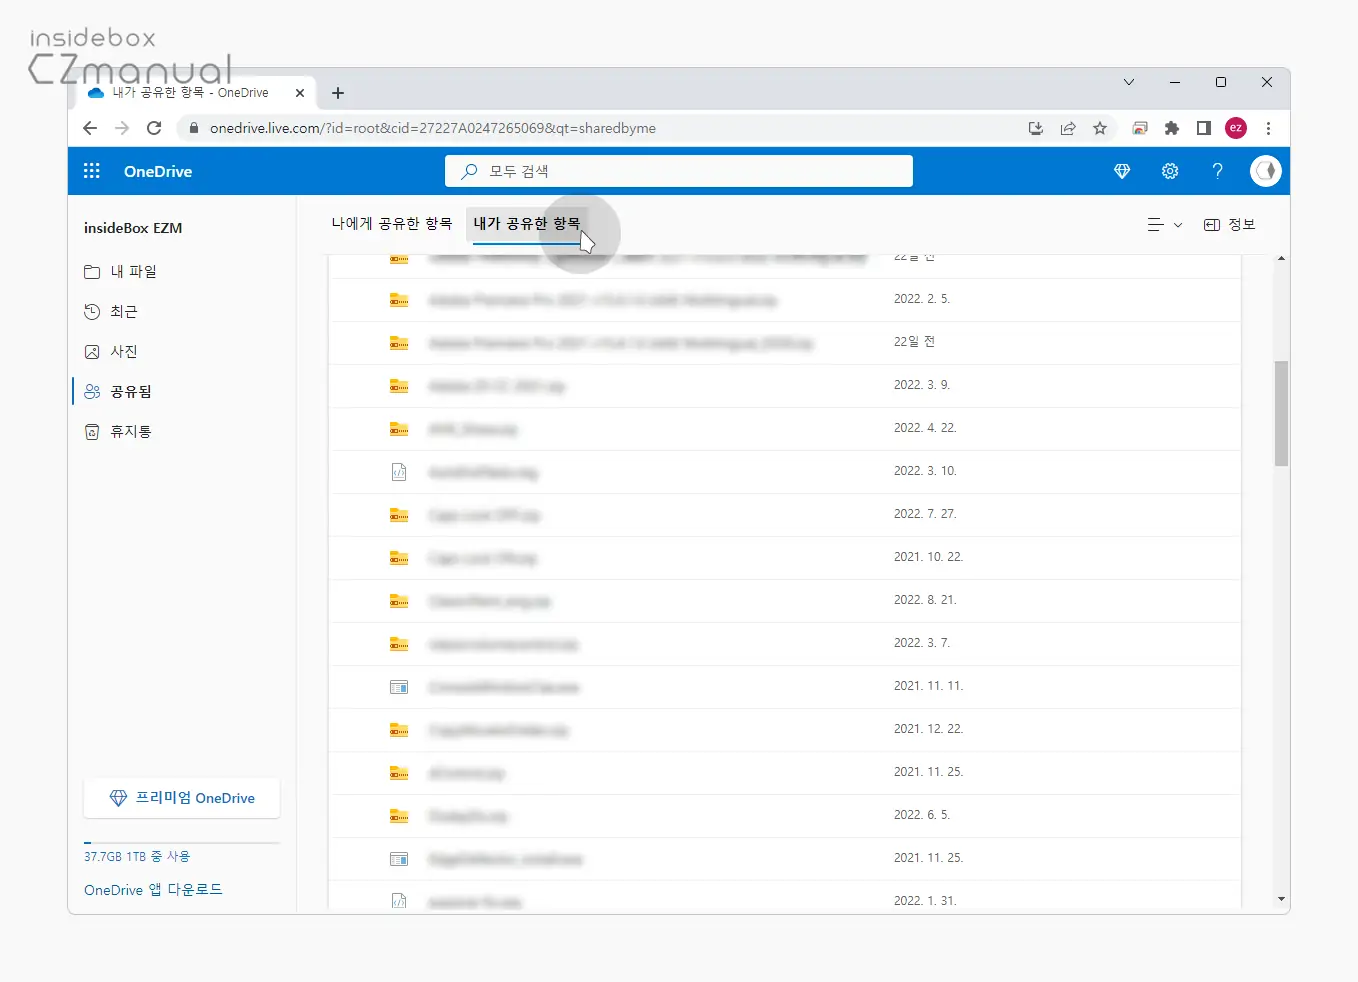
Task: Open OneDrive settings gear
Action: click(x=1170, y=171)
